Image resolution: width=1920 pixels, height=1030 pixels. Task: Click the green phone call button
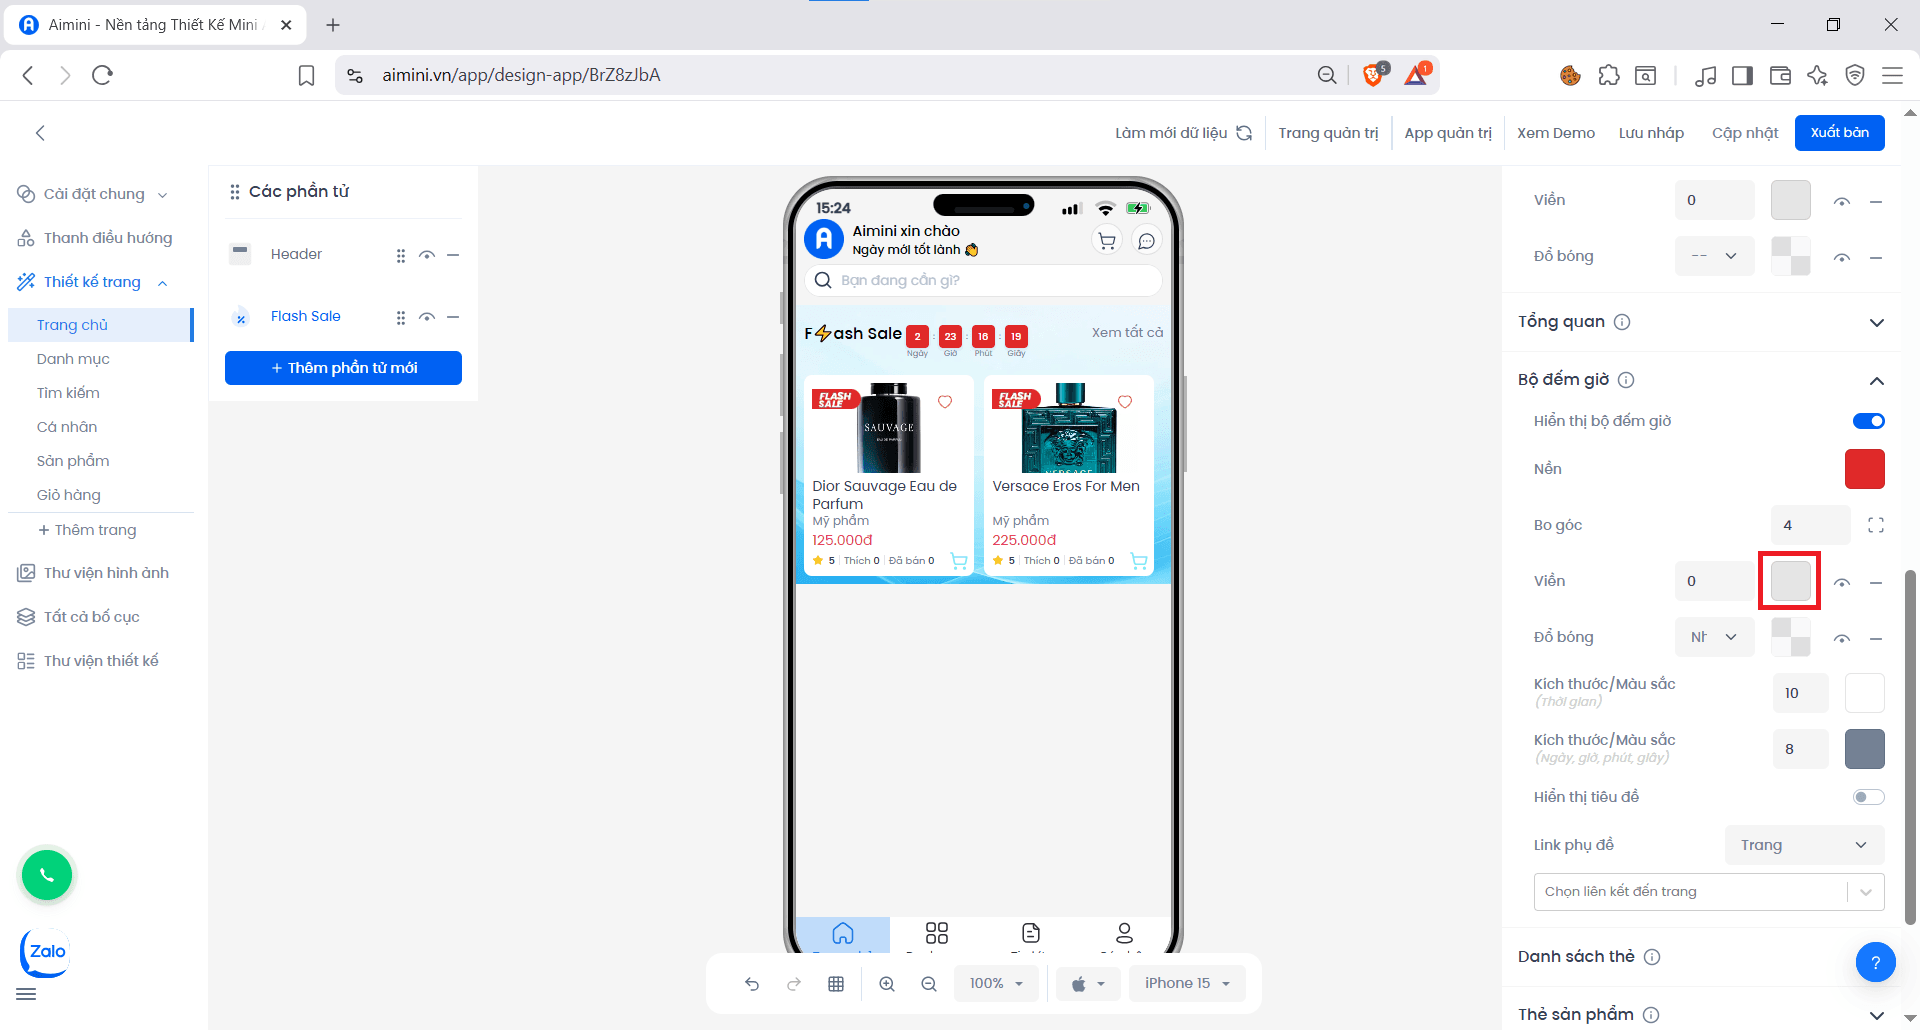47,875
